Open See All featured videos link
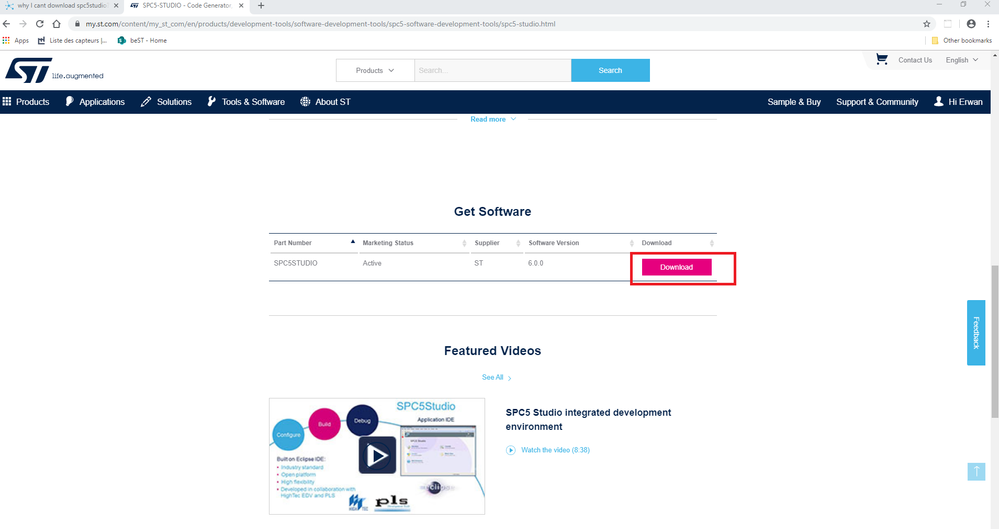Screen dimensions: 999x529 (x=496, y=377)
